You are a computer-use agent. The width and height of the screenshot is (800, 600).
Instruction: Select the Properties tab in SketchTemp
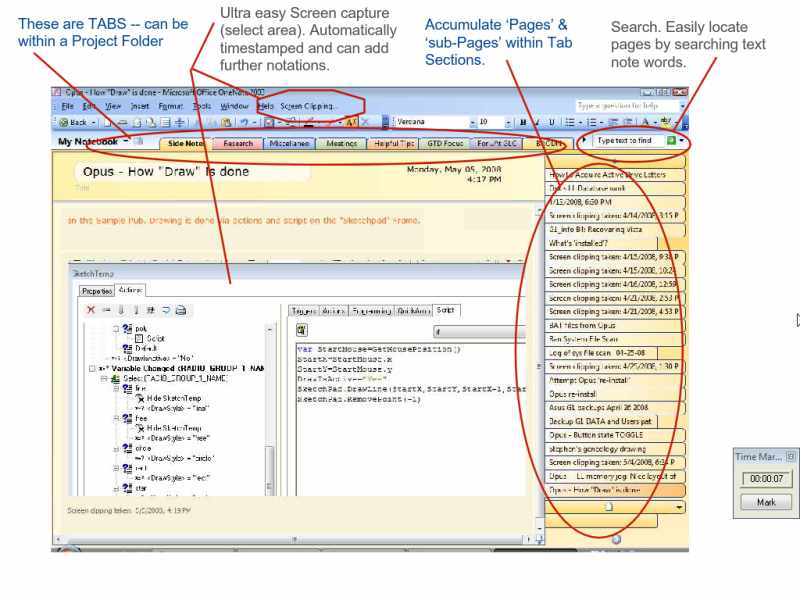96,291
